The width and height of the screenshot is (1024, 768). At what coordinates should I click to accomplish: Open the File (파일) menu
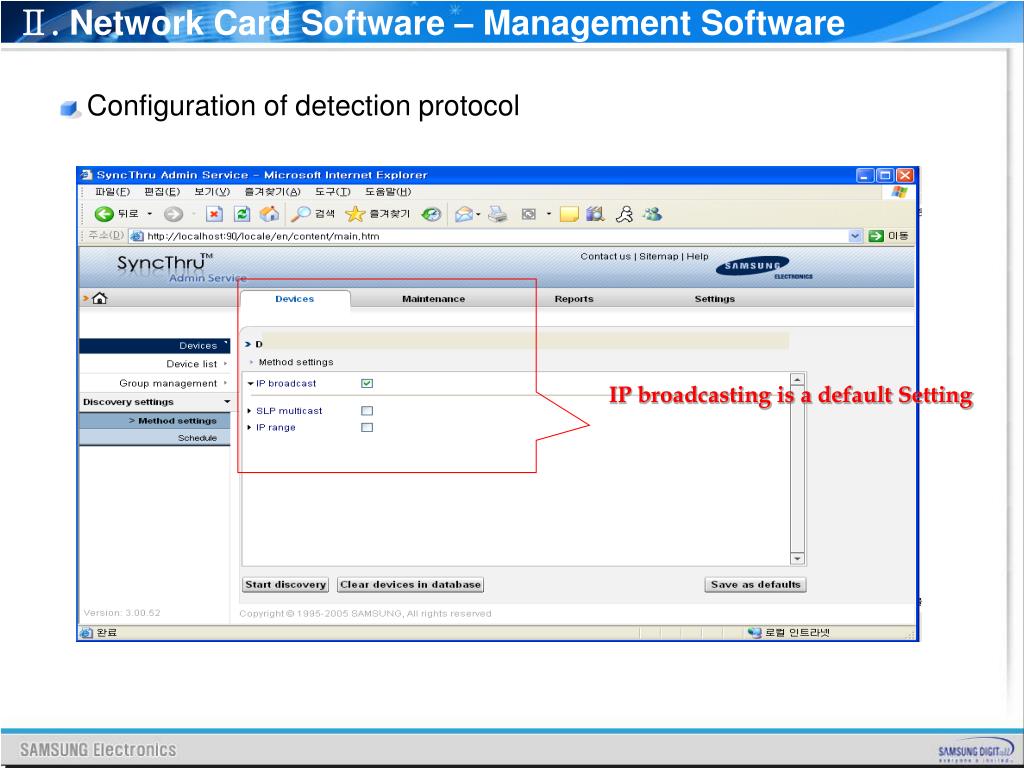(112, 191)
